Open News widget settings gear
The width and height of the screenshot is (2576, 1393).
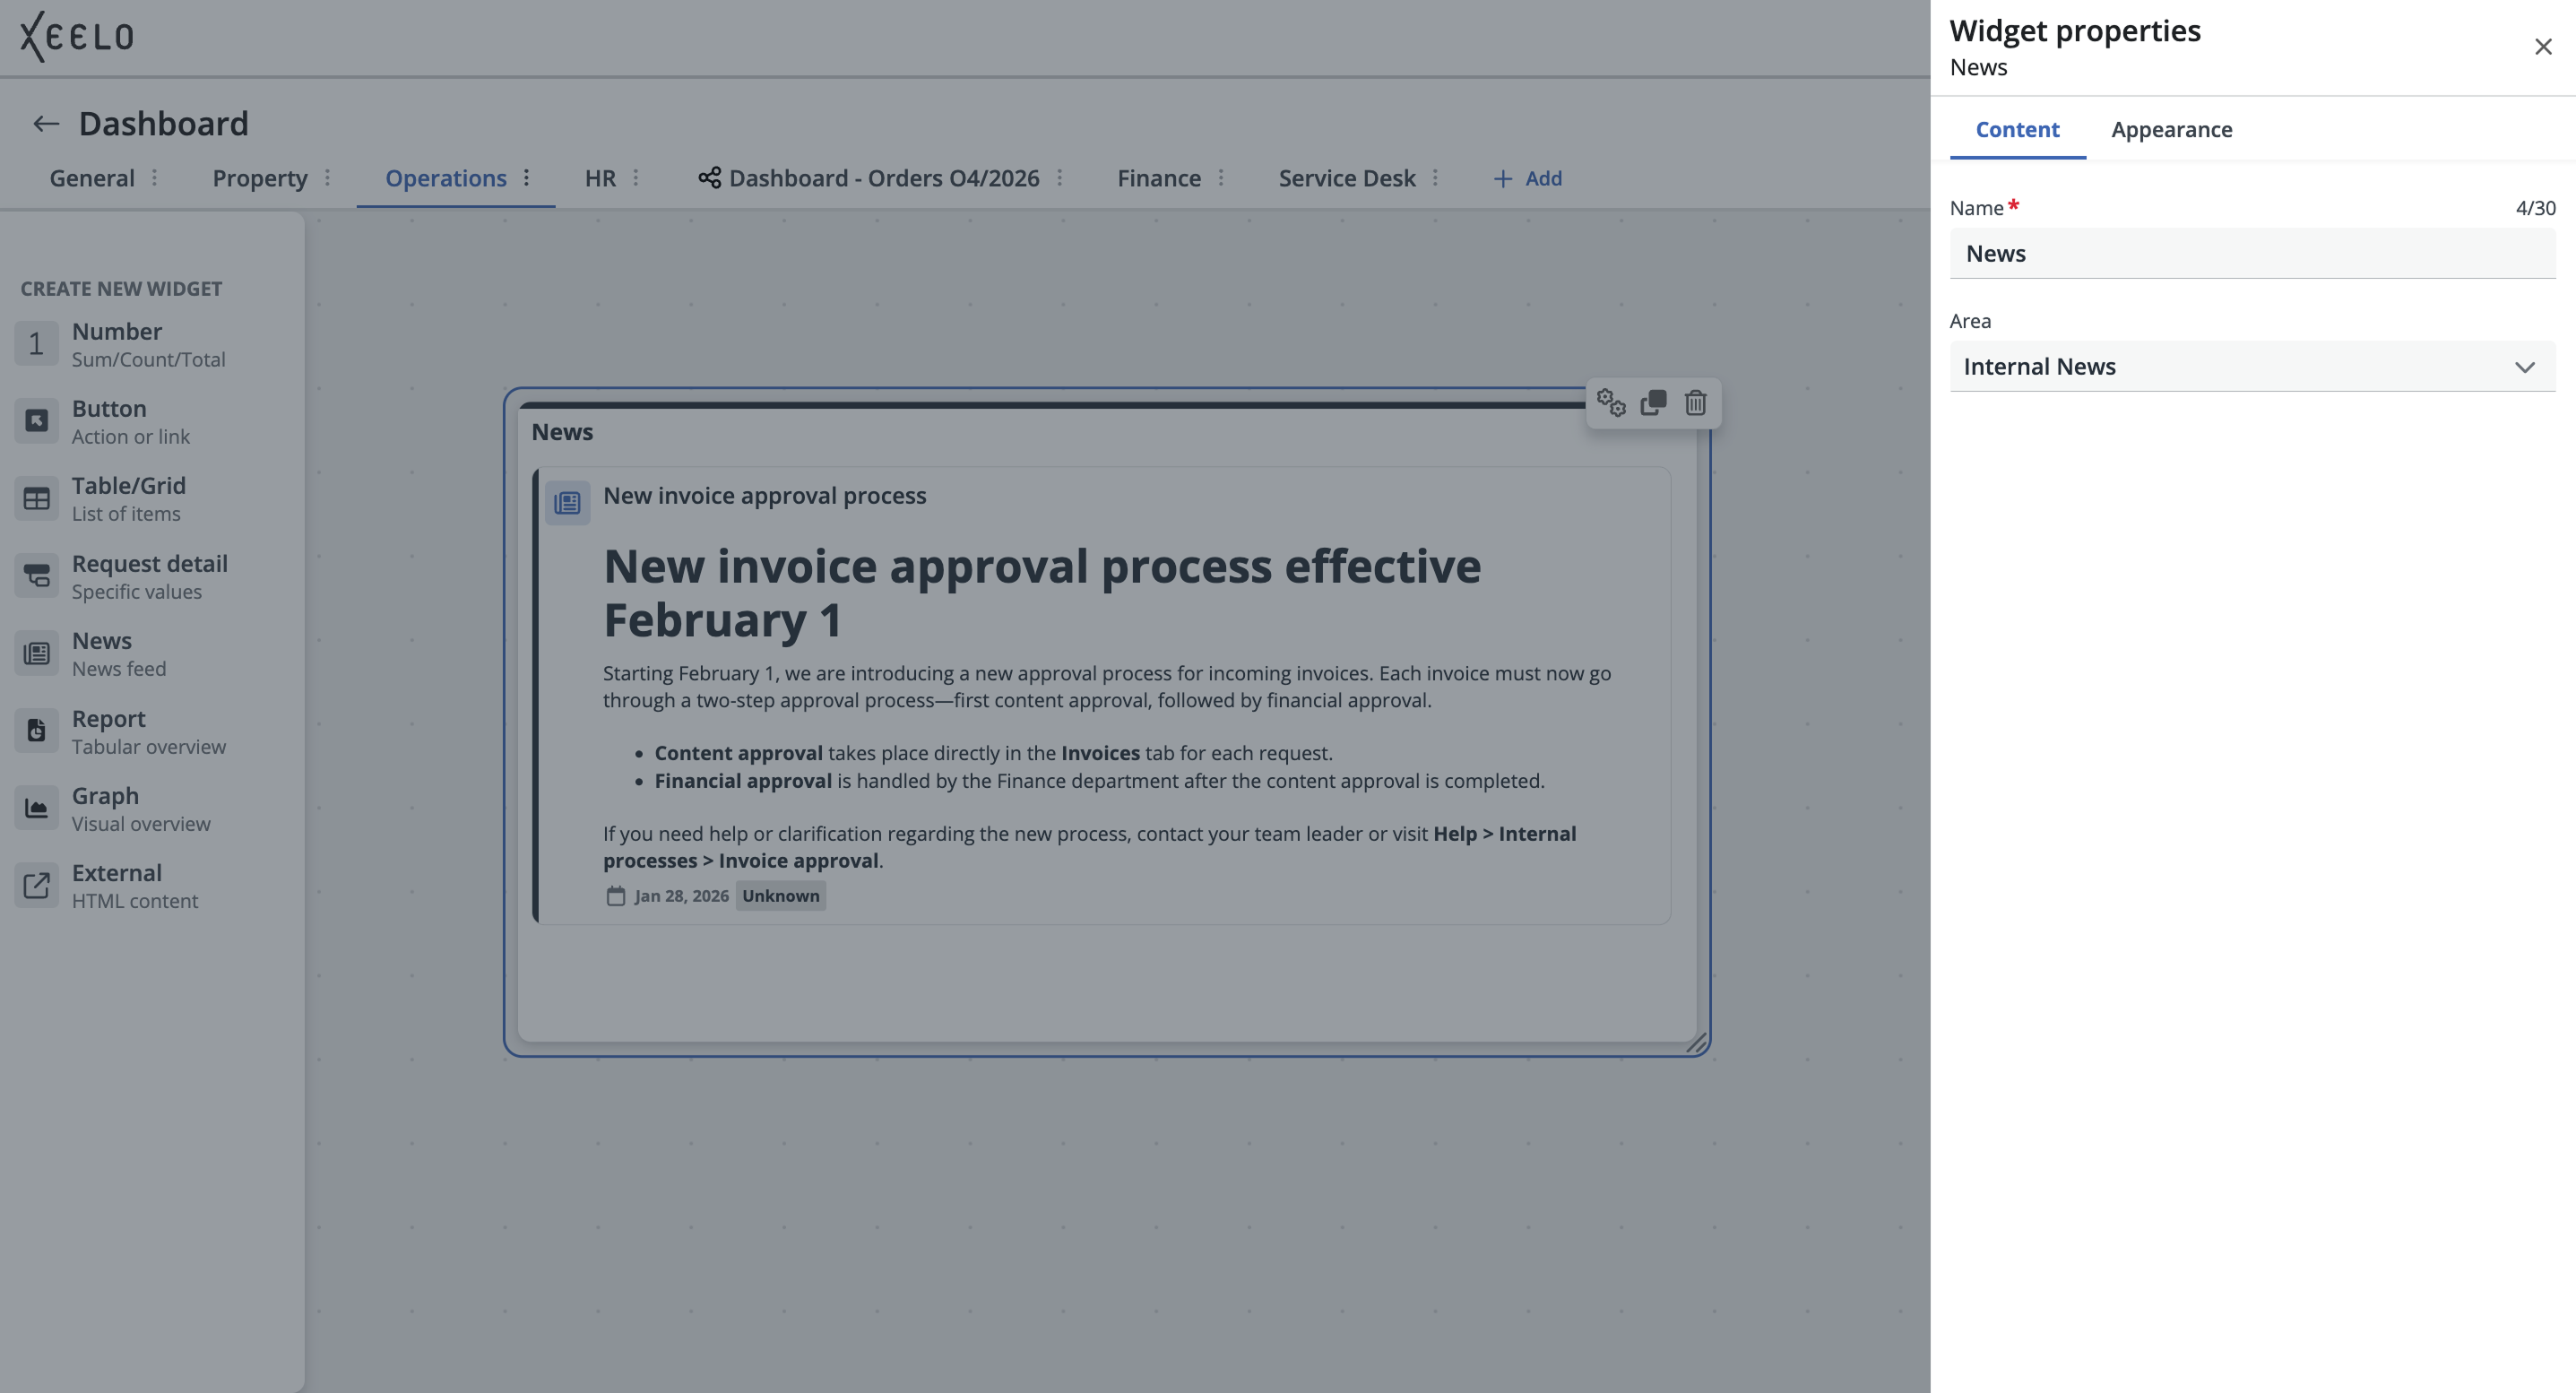point(1611,402)
